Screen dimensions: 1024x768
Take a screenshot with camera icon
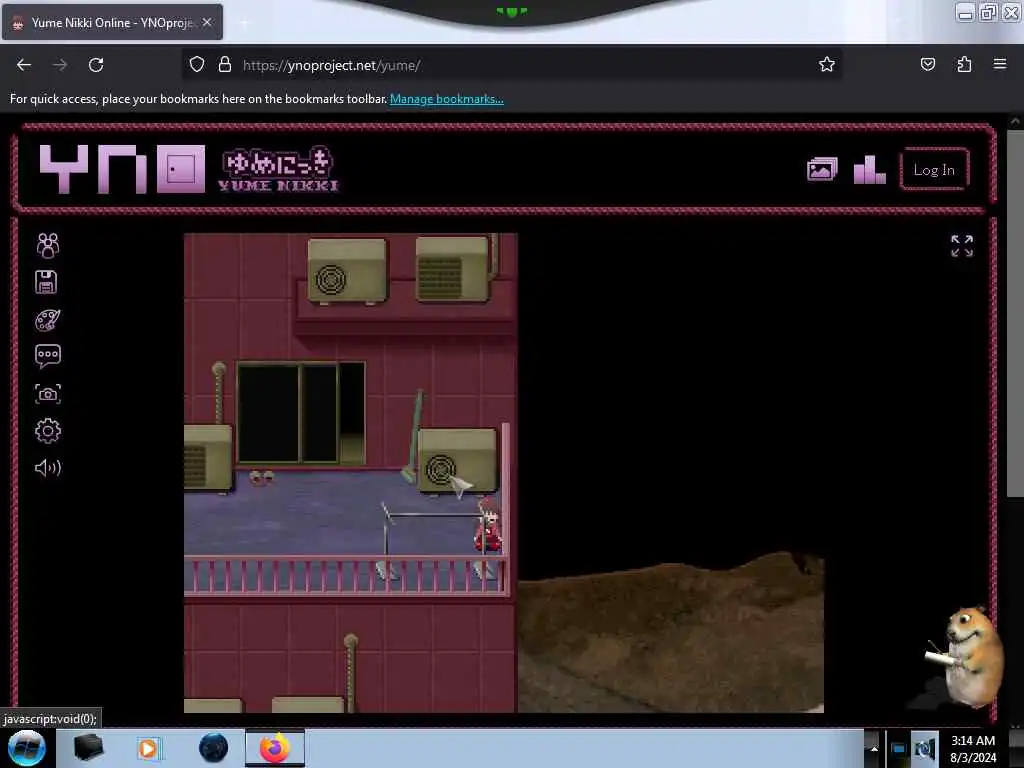pos(48,394)
